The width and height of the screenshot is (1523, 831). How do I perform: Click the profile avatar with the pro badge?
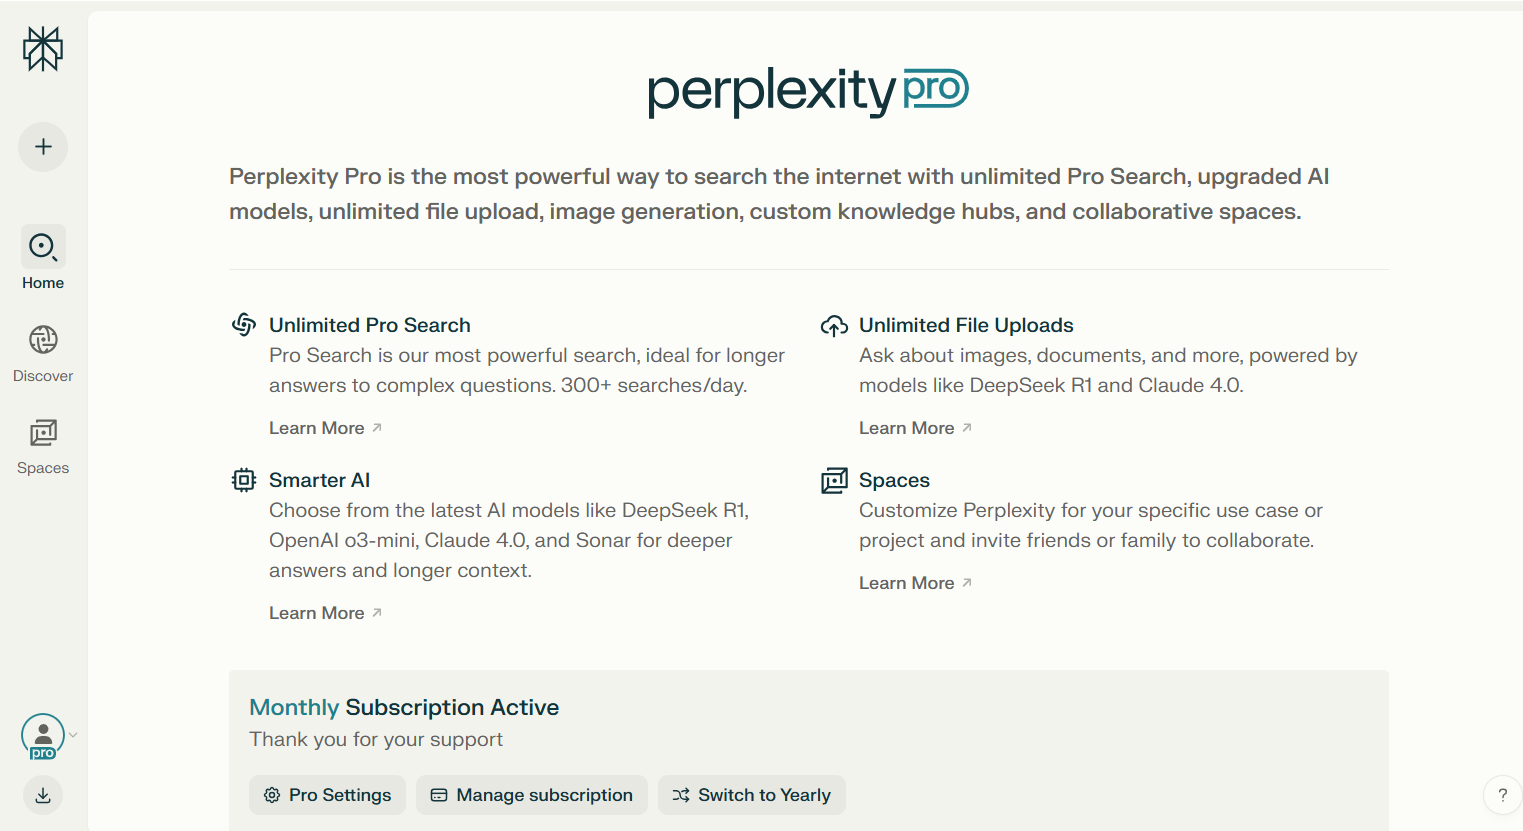pyautogui.click(x=43, y=736)
